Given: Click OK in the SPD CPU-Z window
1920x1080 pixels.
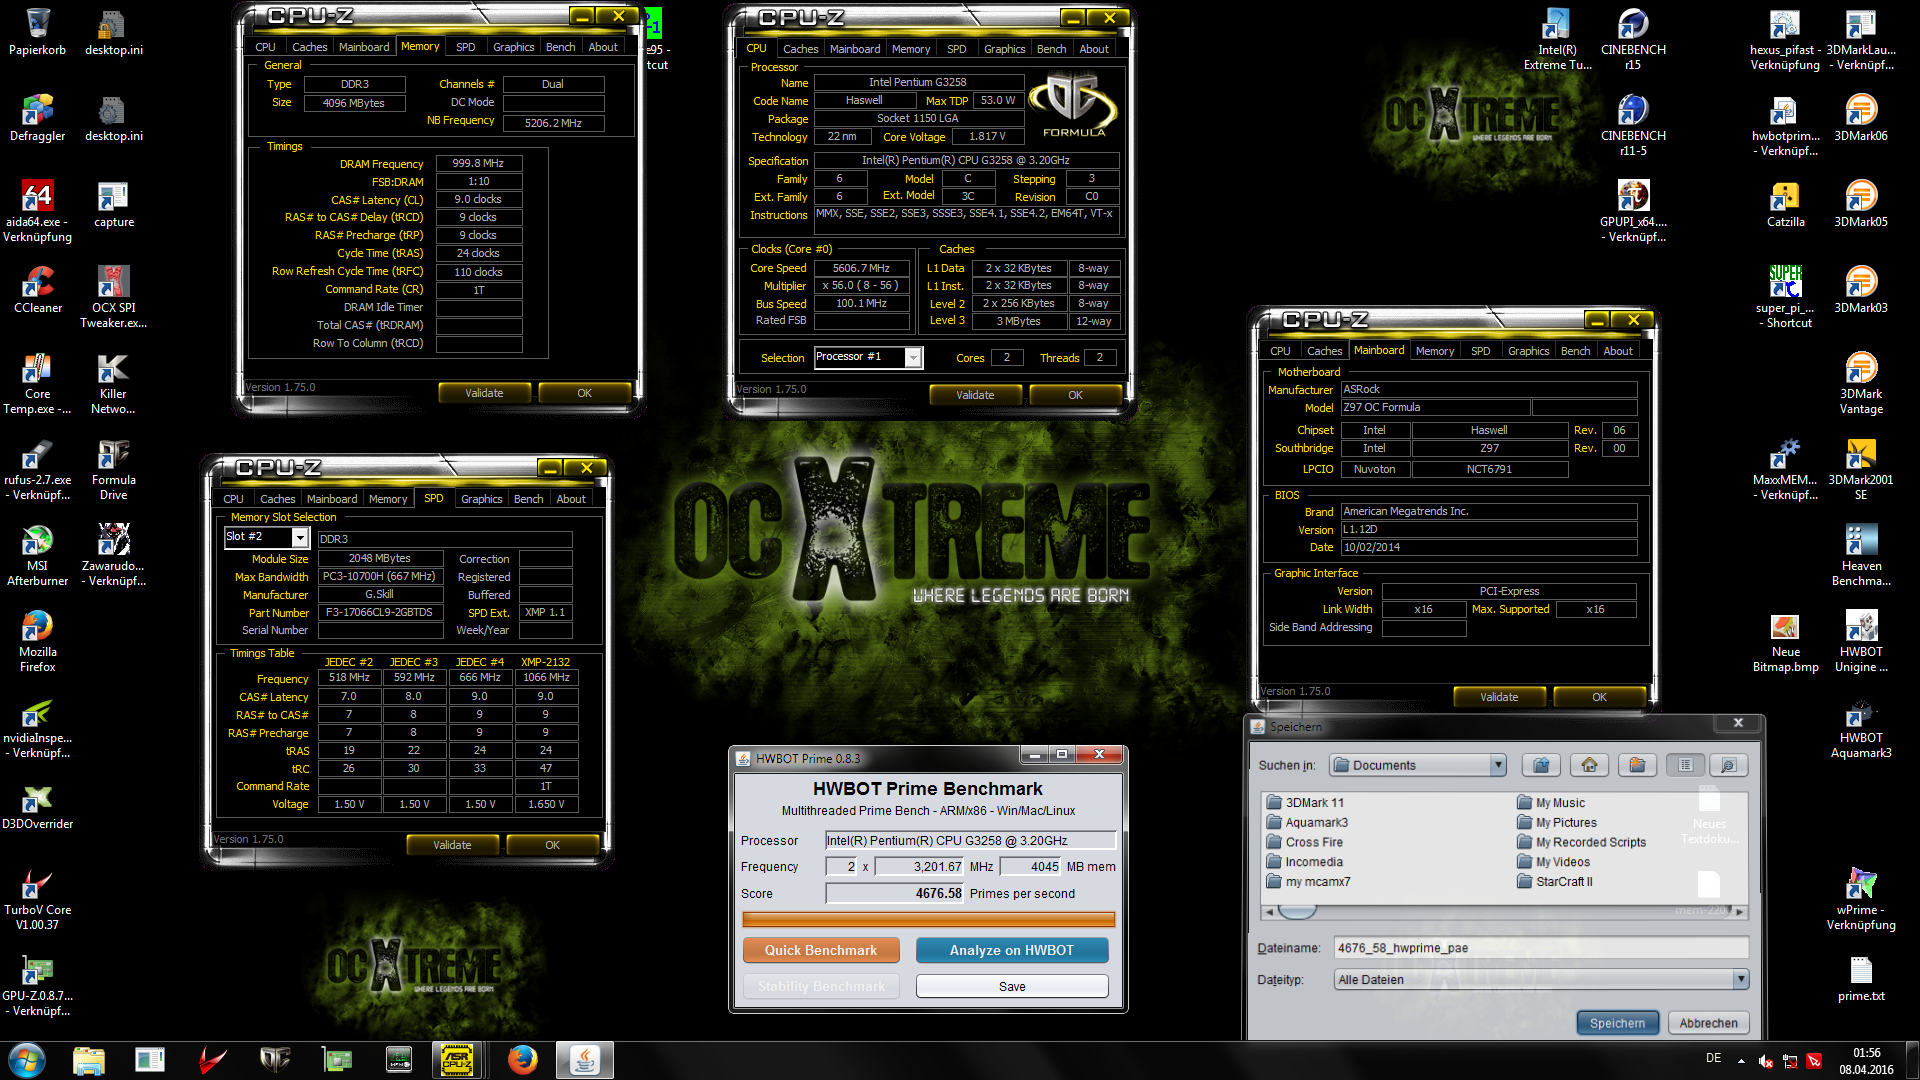Looking at the screenshot, I should 552,845.
